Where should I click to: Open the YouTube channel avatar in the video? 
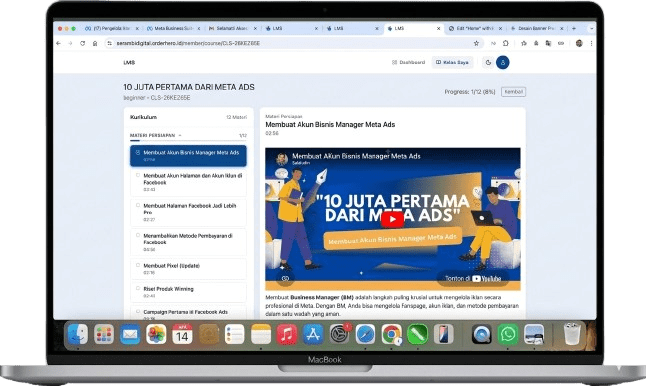click(x=282, y=159)
